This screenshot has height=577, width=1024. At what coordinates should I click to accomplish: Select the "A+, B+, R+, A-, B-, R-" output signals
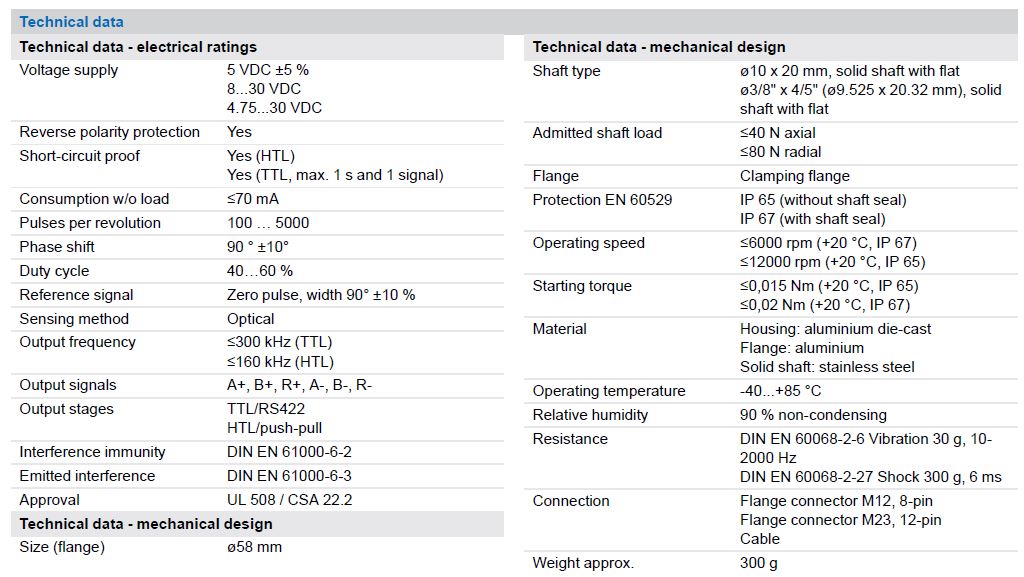pyautogui.click(x=300, y=385)
